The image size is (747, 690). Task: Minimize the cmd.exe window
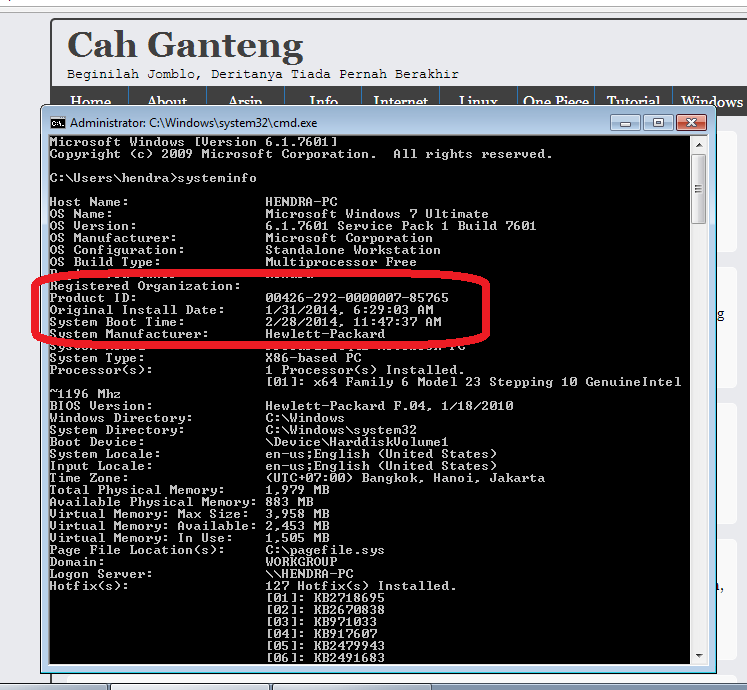[x=626, y=123]
